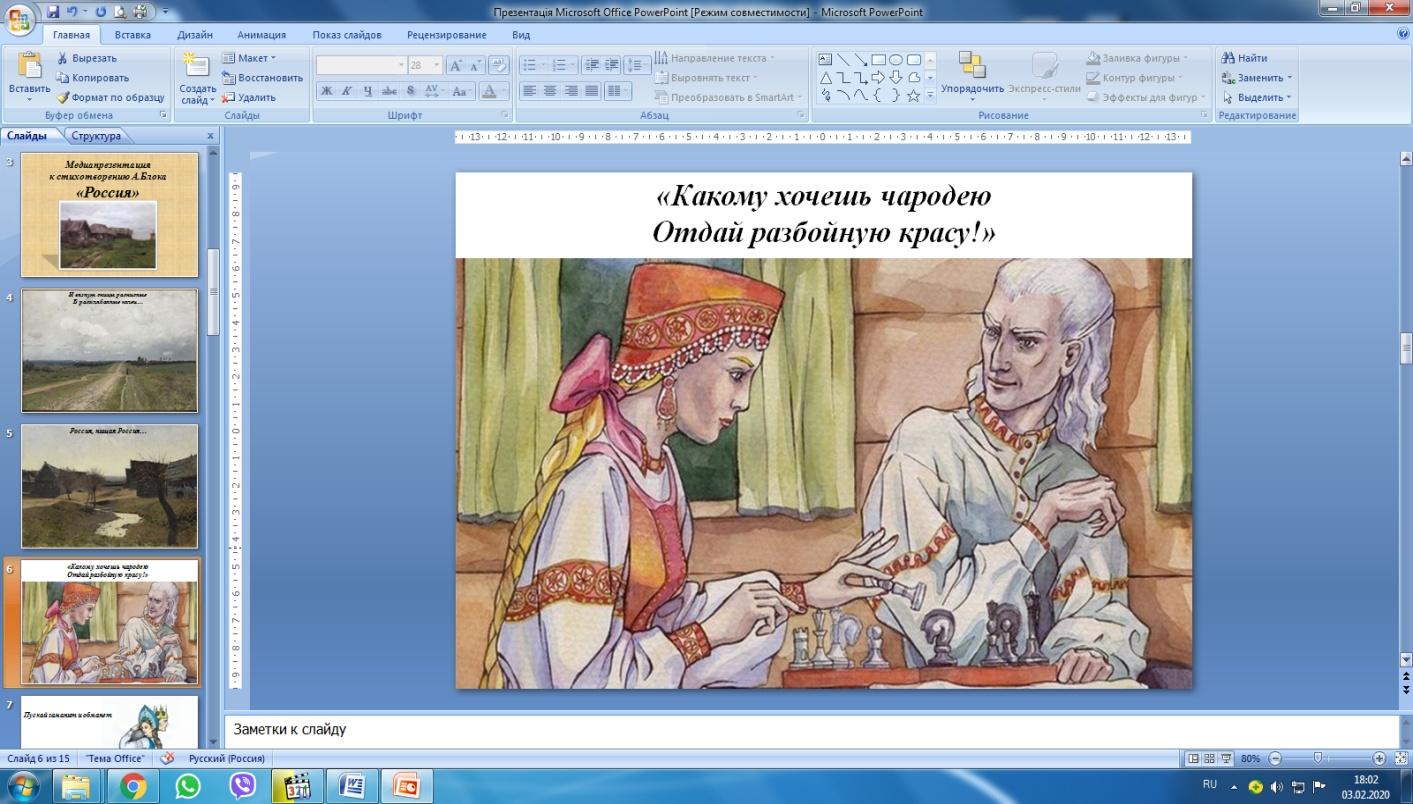Toggle underline Ч formatting
This screenshot has height=804, width=1413.
tap(368, 91)
